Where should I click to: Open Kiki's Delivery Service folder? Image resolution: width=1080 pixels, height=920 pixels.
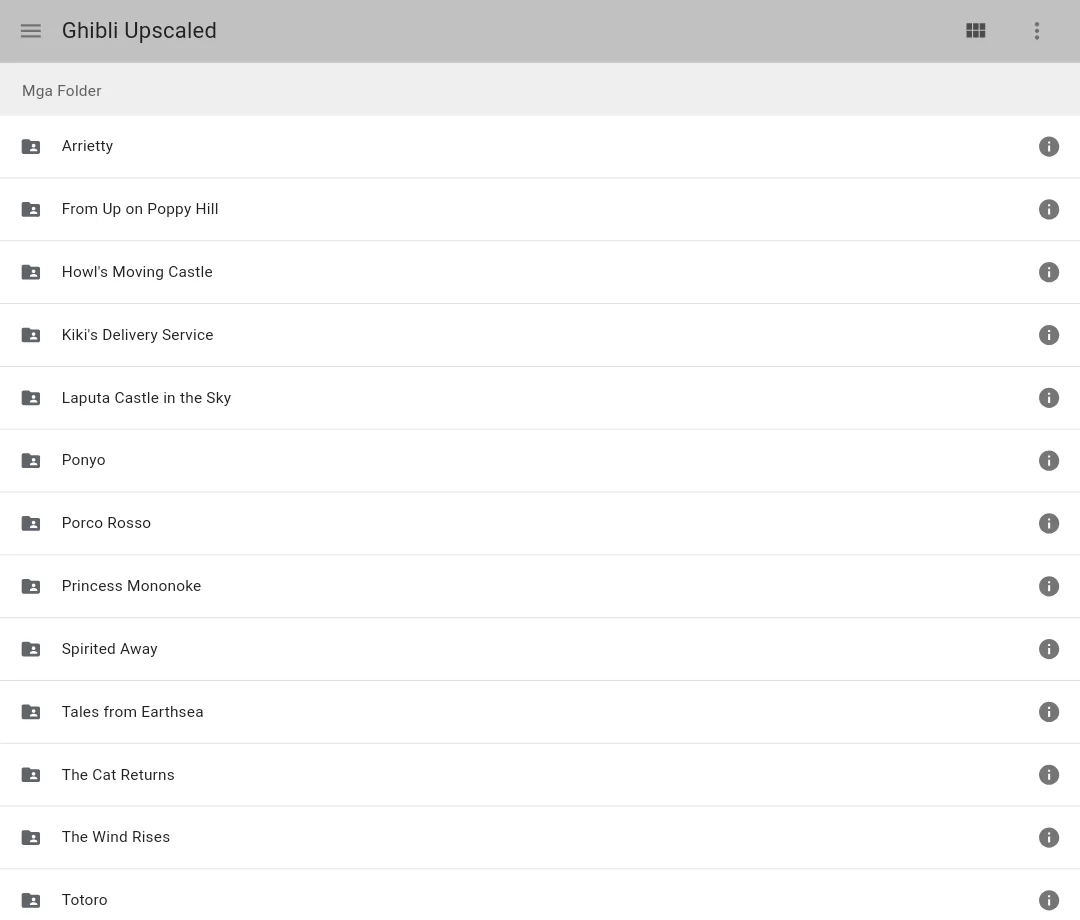540,335
